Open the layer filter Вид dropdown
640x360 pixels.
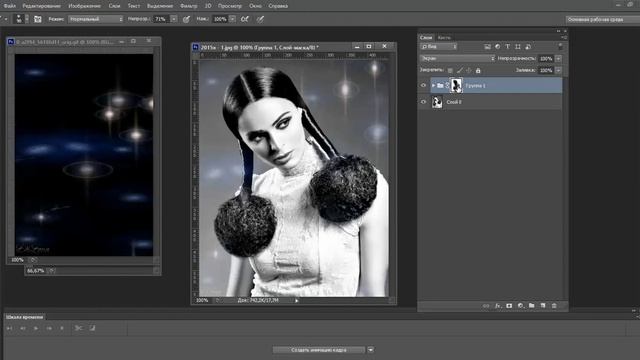(x=439, y=47)
